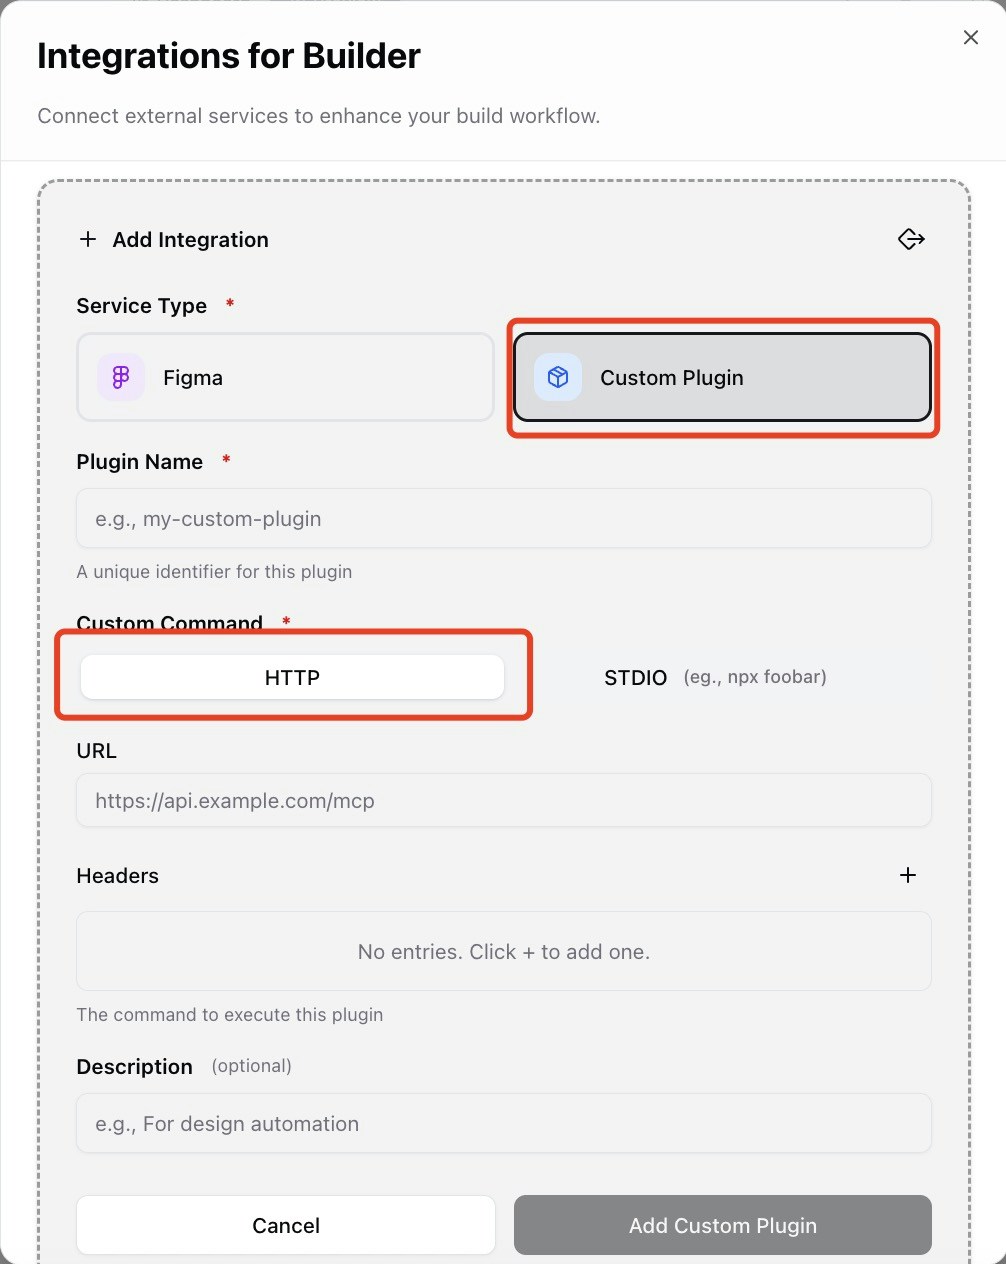Select the Figma service type
The image size is (1006, 1264).
click(x=285, y=377)
